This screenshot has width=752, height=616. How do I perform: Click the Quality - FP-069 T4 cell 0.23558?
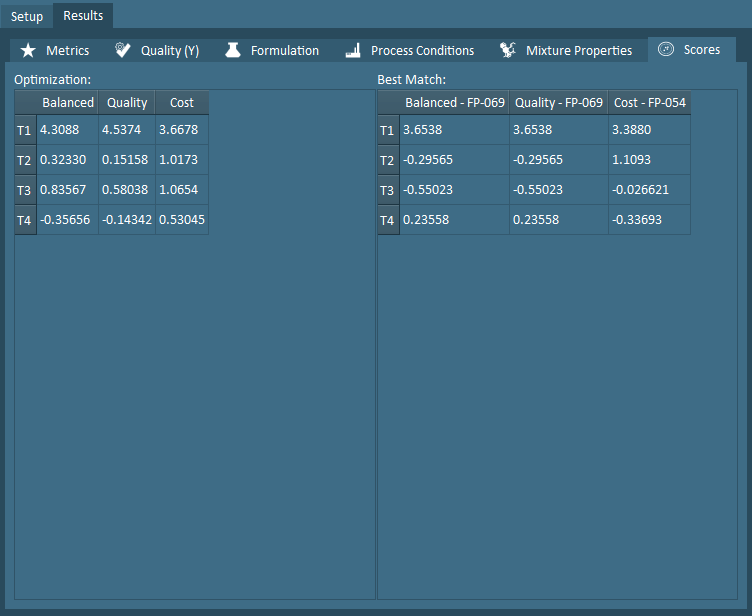tap(559, 220)
